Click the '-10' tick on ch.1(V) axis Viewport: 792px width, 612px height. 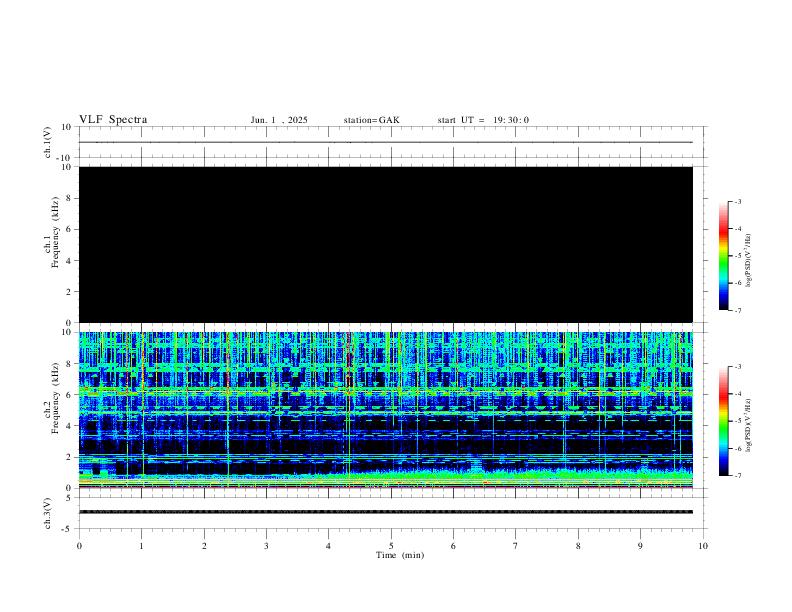tap(66, 158)
